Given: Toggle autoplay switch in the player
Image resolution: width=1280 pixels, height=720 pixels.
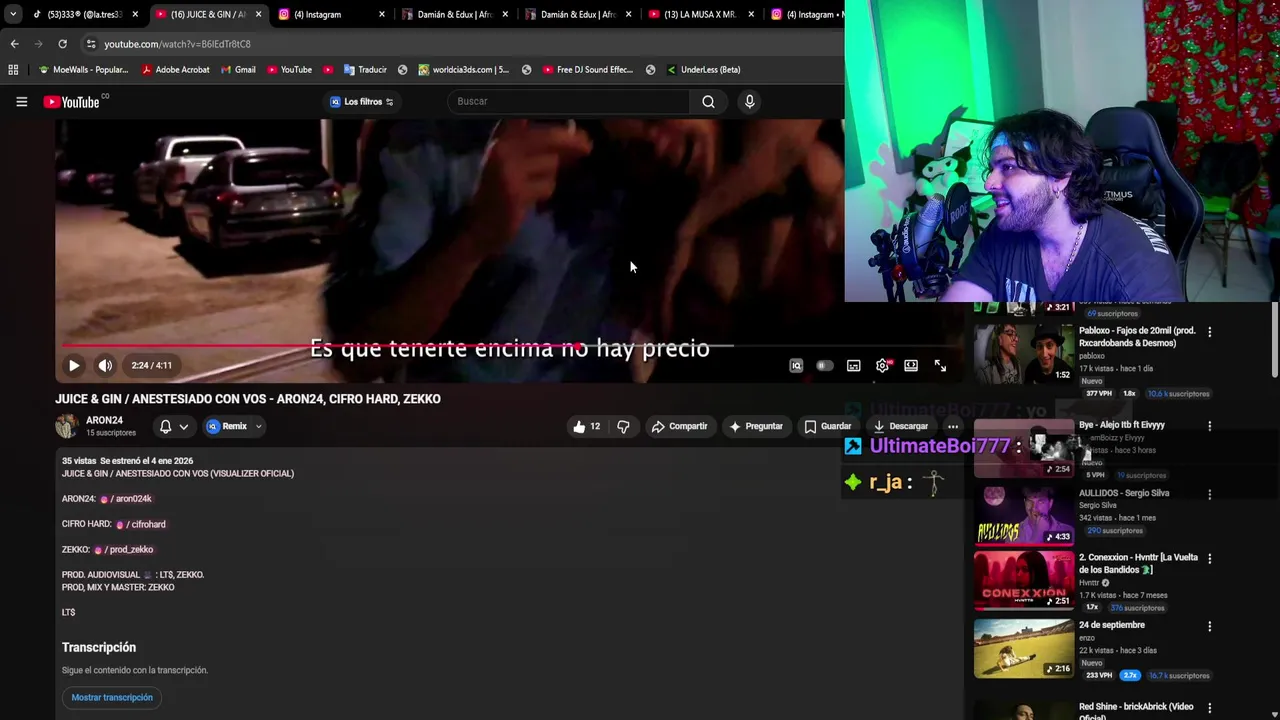Looking at the screenshot, I should (824, 366).
